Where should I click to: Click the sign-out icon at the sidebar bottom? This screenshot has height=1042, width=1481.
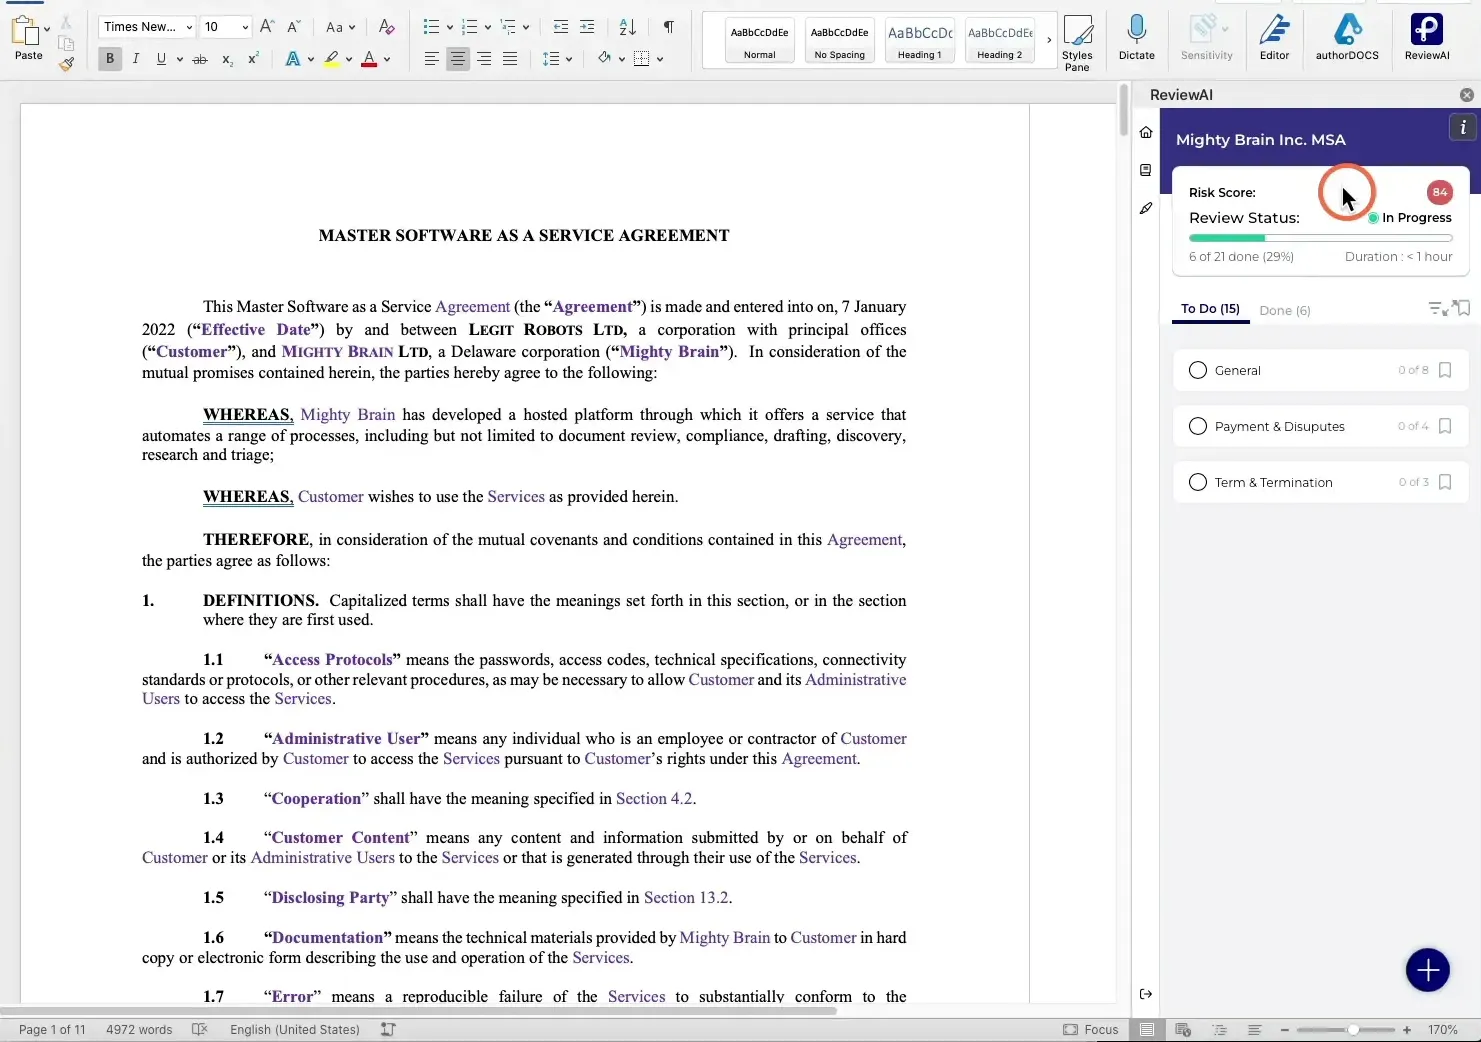1146,994
